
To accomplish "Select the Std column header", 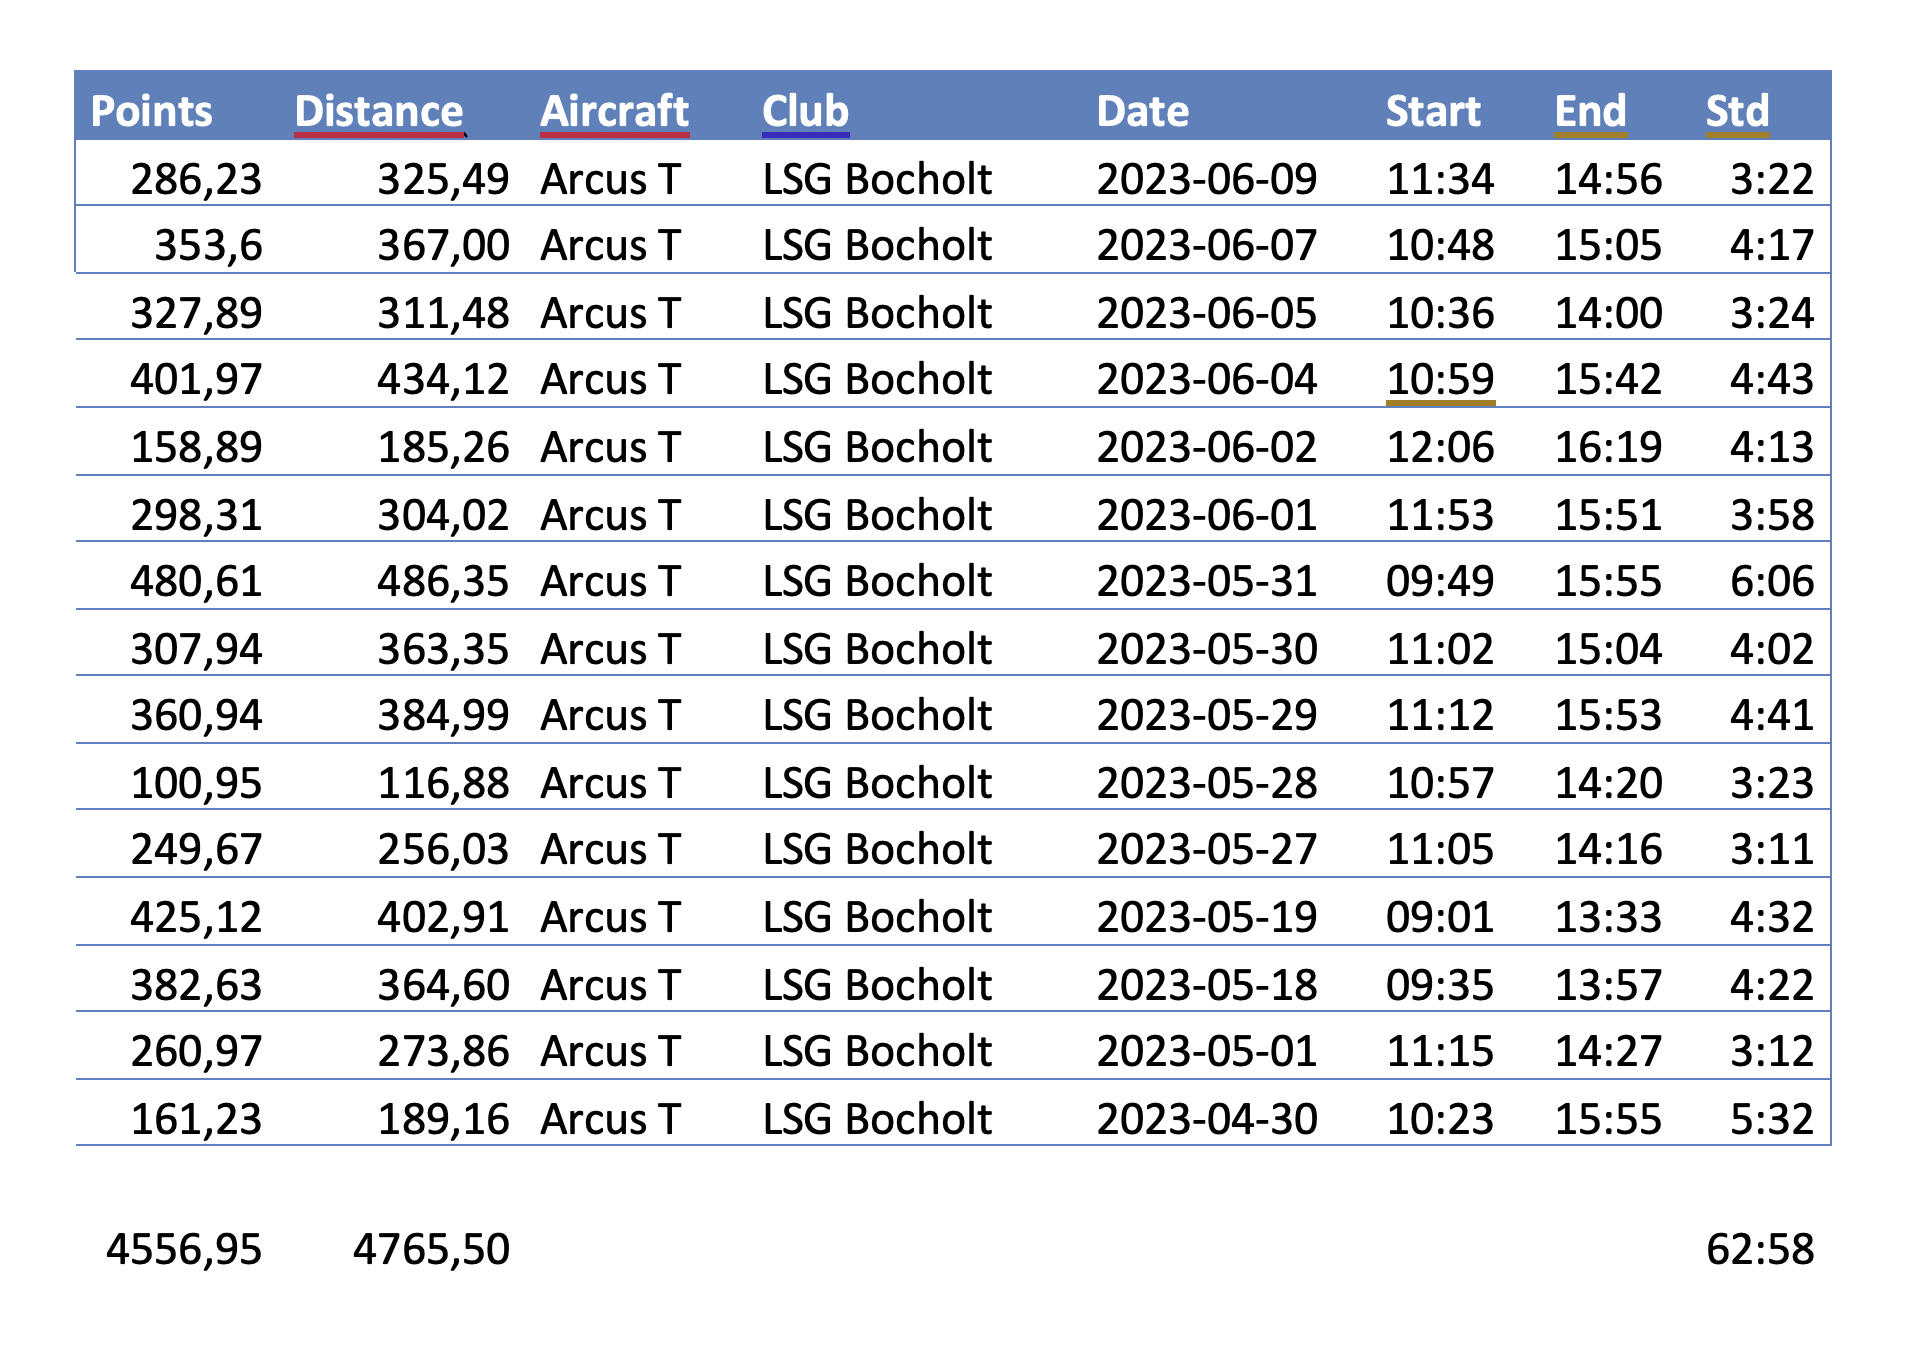I will coord(1737,111).
